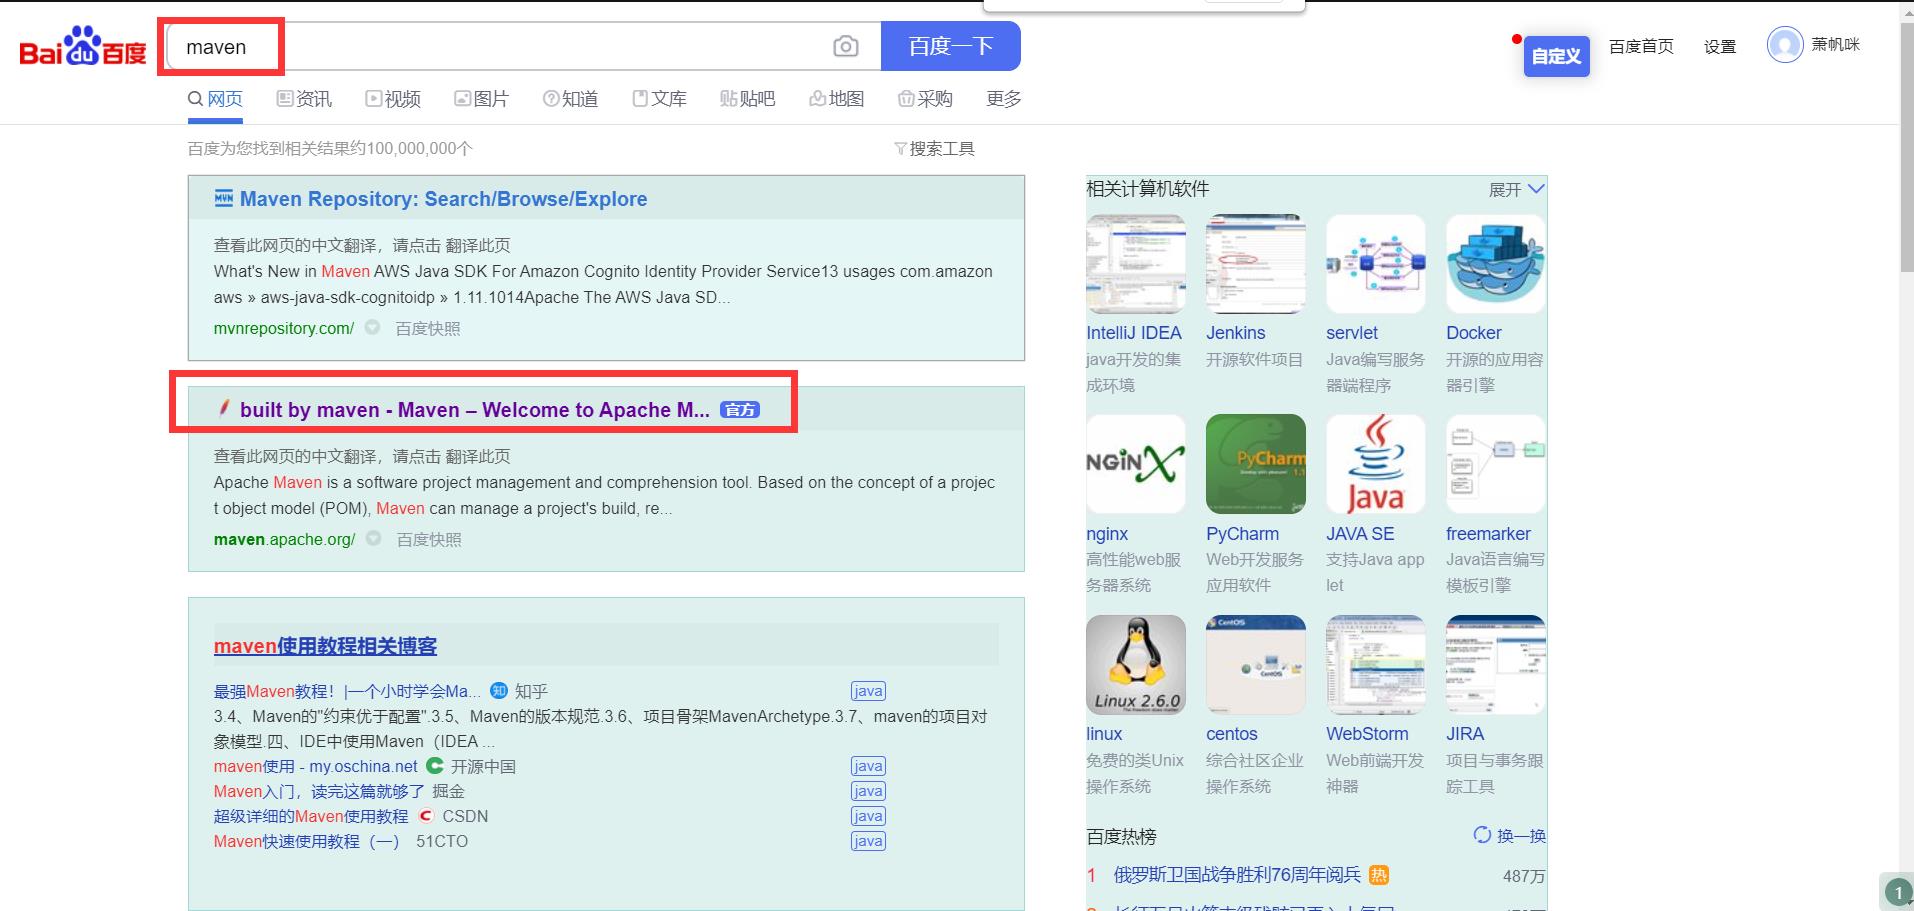
Task: Open 百度首页 link
Action: point(1641,46)
